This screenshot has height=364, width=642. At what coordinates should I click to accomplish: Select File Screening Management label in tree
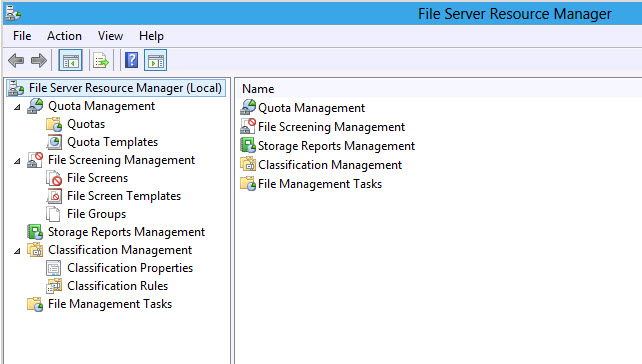121,160
